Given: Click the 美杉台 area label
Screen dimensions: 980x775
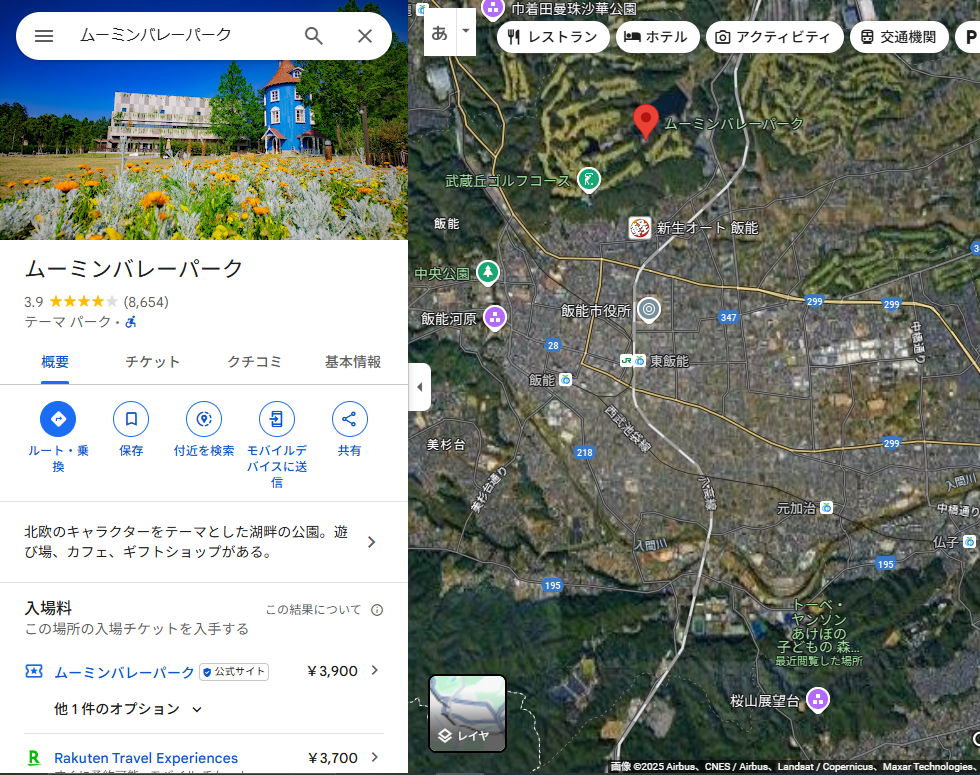Looking at the screenshot, I should point(446,444).
